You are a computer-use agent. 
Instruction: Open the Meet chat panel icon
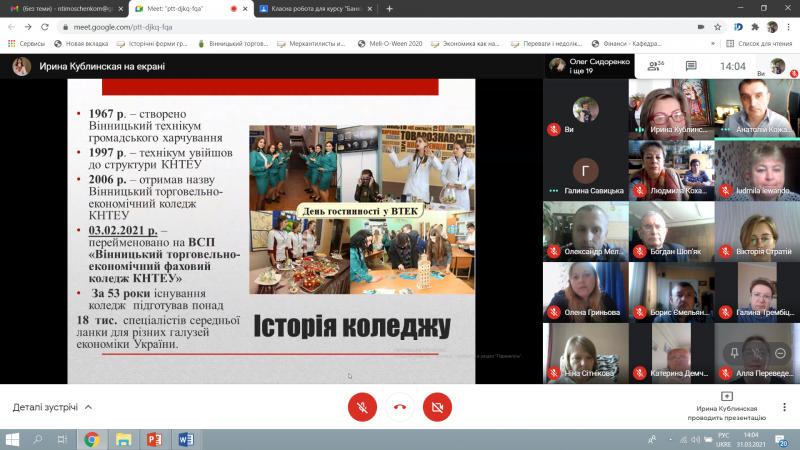tap(691, 66)
